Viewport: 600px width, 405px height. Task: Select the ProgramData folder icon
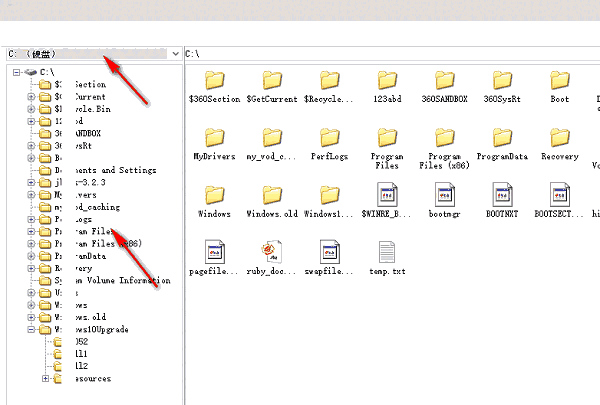tap(501, 137)
